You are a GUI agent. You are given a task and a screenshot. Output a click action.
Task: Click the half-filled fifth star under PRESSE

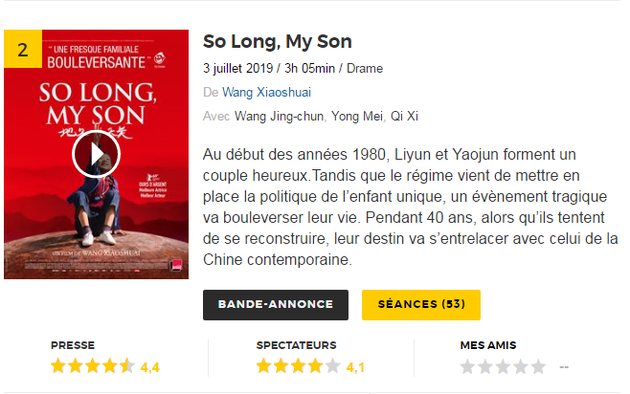point(127,366)
